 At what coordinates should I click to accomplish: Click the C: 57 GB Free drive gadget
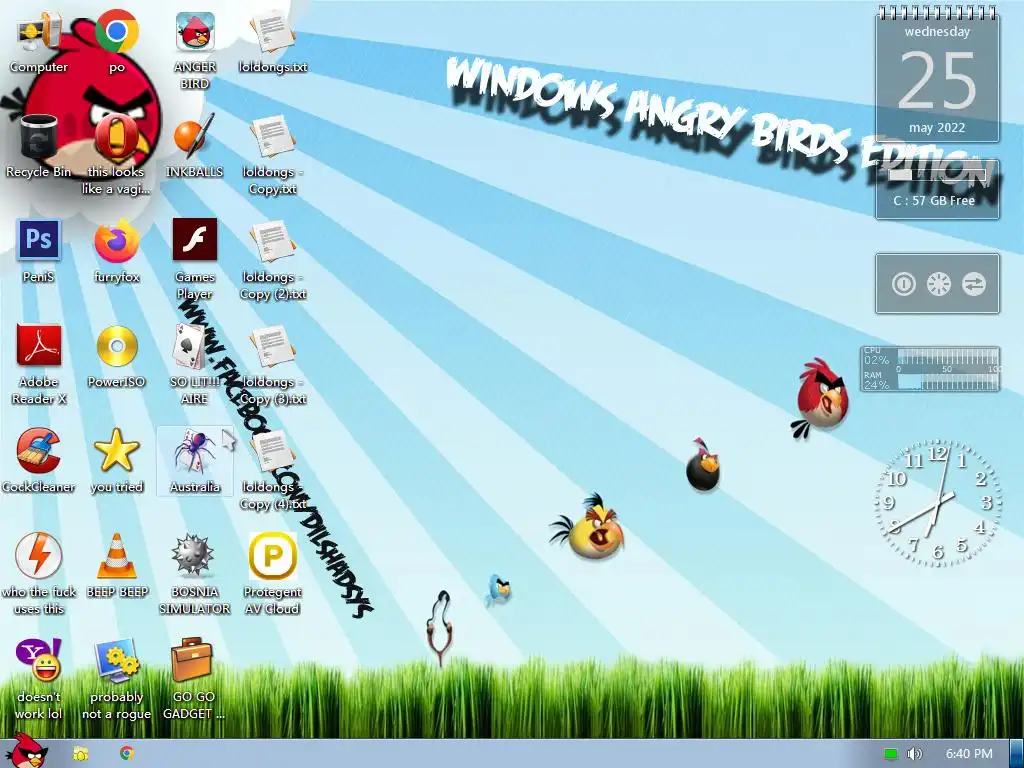[937, 189]
